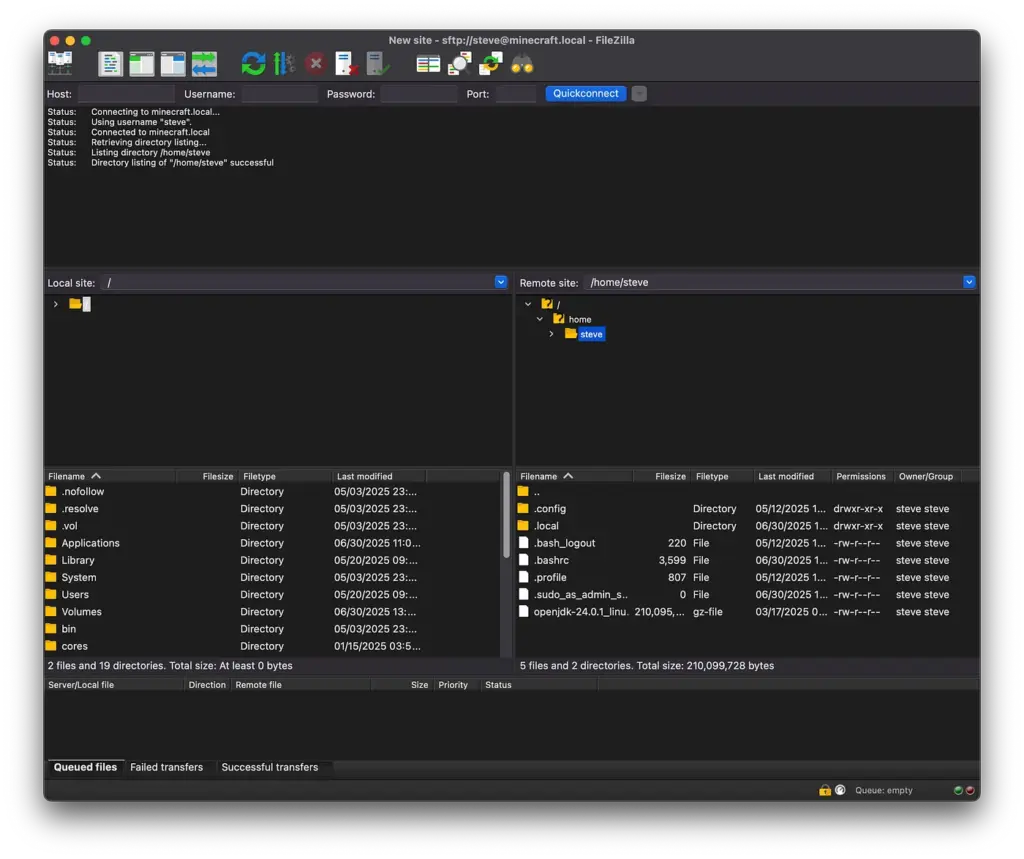This screenshot has height=859, width=1024.
Task: Switch to Failed transfers tab
Action: [x=167, y=767]
